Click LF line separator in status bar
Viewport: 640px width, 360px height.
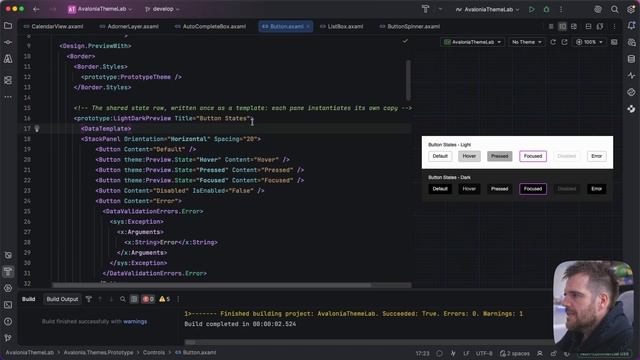(466, 353)
